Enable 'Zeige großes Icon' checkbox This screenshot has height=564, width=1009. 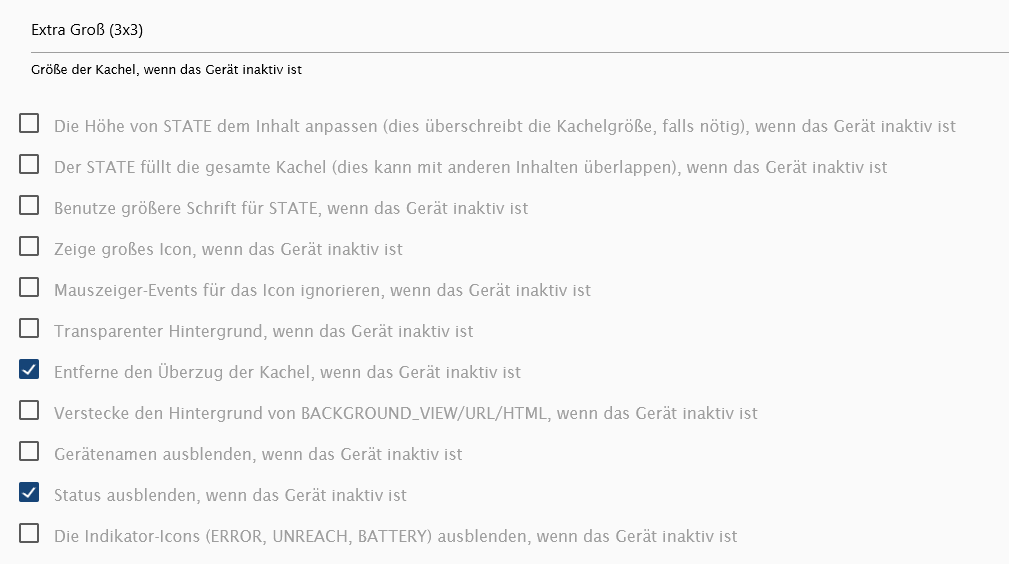click(x=29, y=246)
